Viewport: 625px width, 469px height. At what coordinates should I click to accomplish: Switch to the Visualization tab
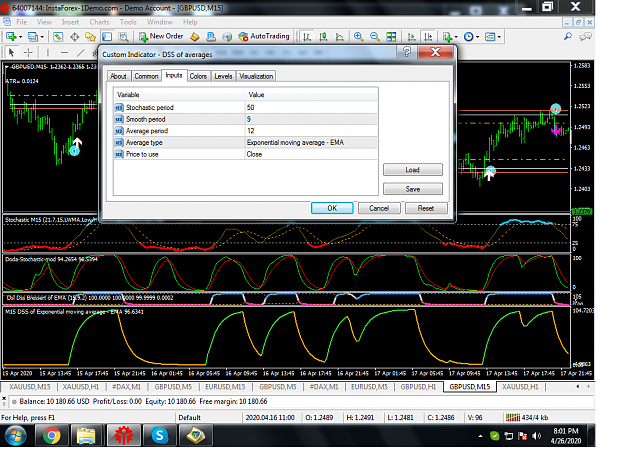(x=256, y=76)
